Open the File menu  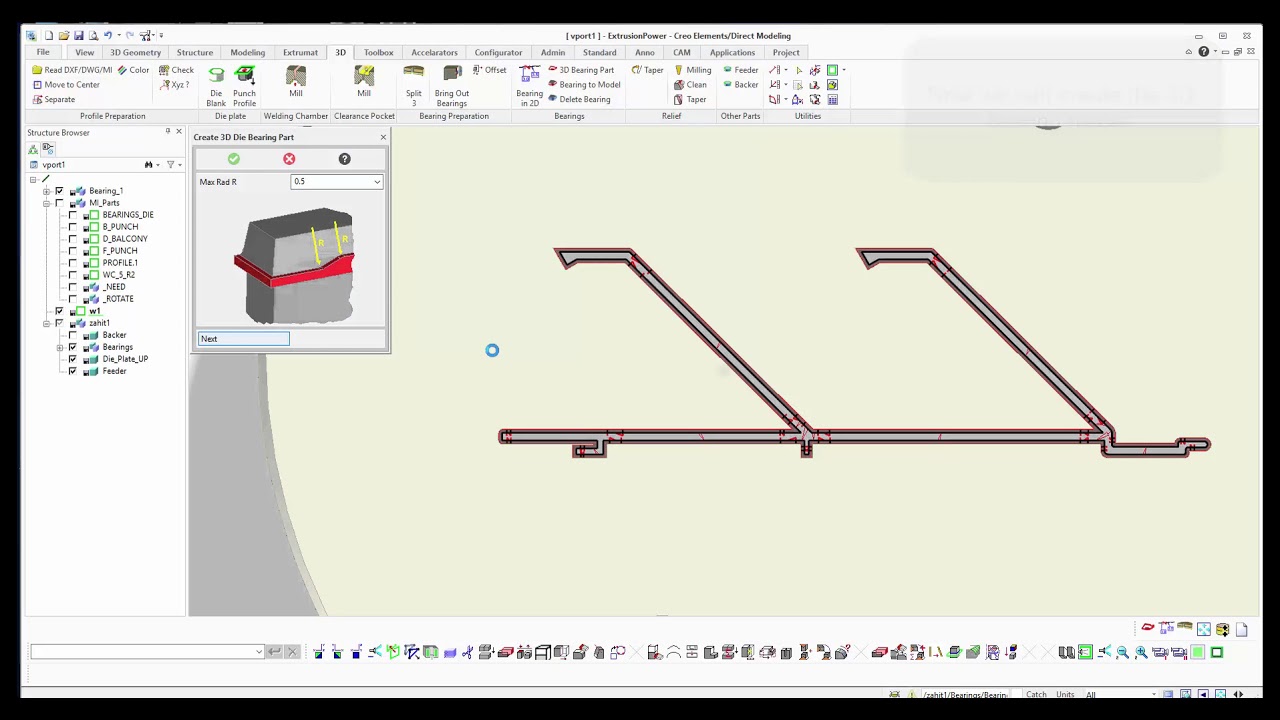point(43,52)
